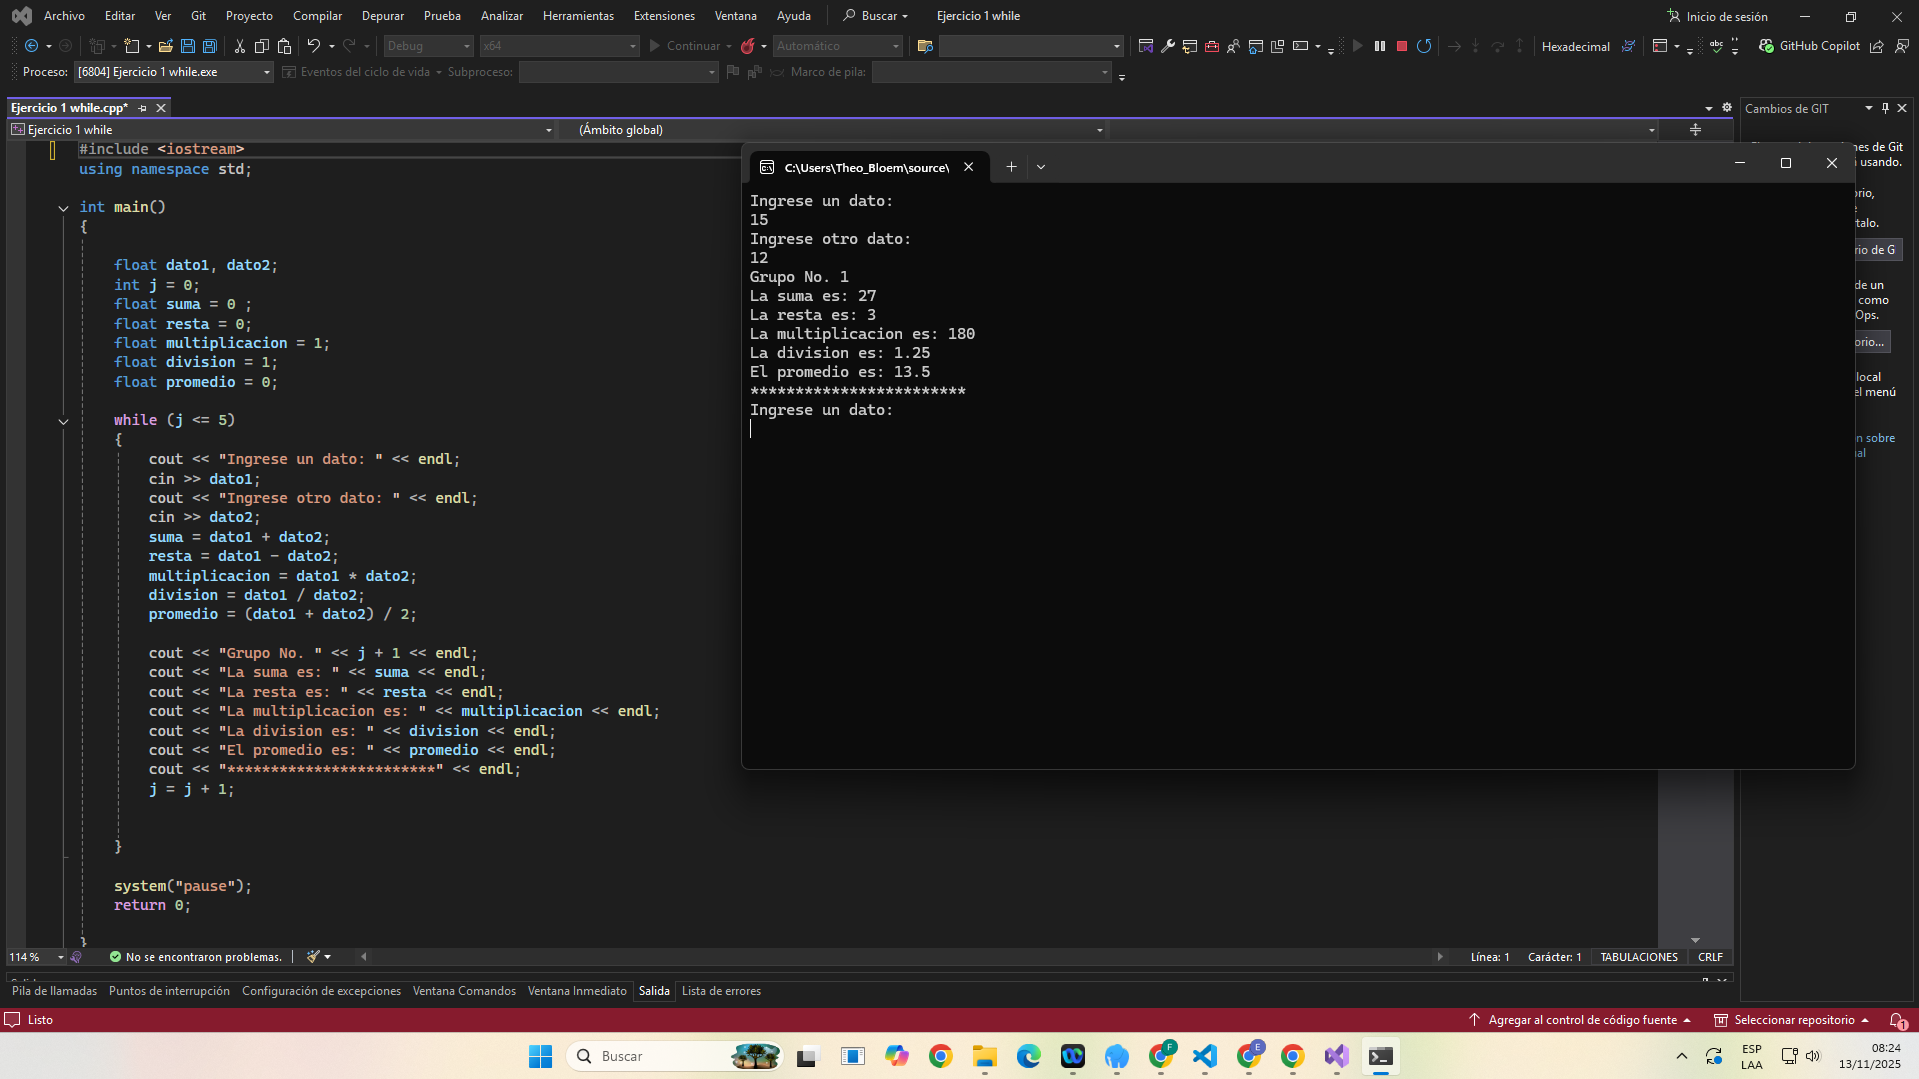The width and height of the screenshot is (1919, 1079).
Task: Switch to the Lista de errores tab
Action: point(721,991)
